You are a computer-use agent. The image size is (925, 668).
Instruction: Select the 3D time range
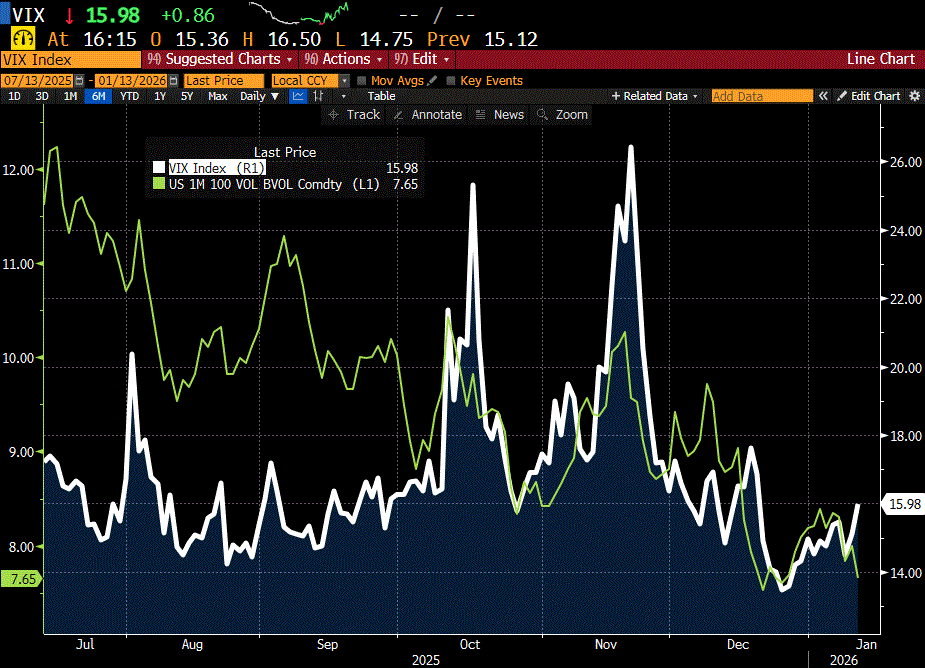(42, 96)
